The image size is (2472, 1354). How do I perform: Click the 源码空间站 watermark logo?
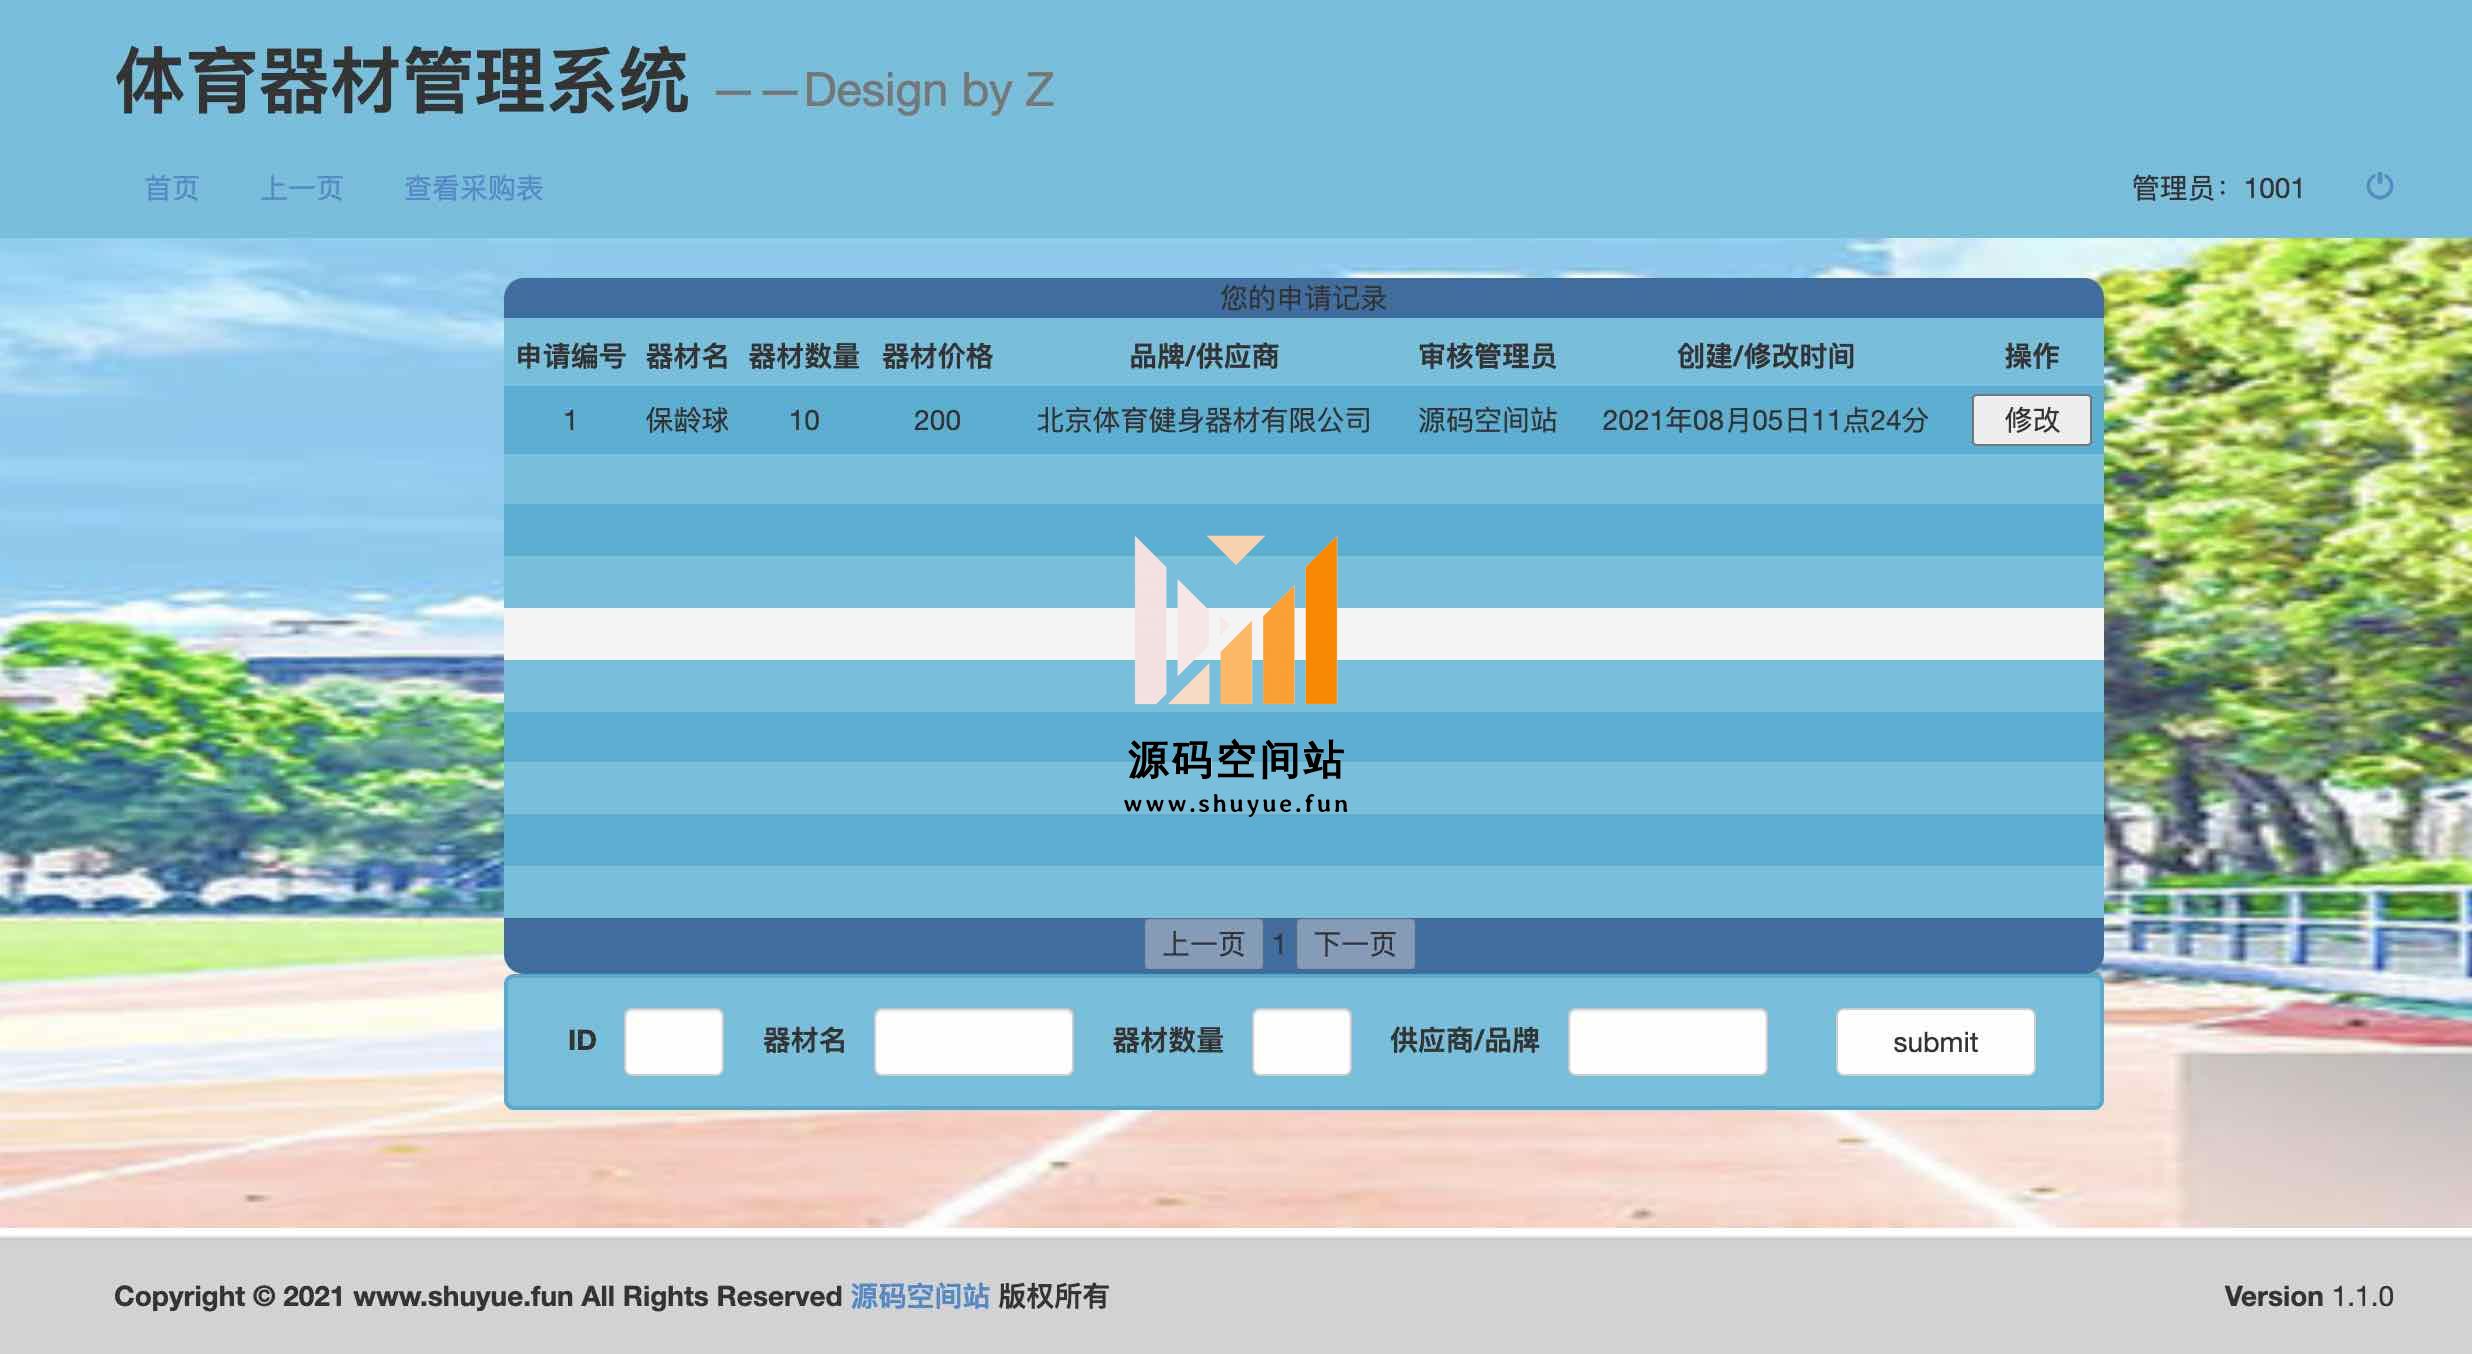(1236, 674)
